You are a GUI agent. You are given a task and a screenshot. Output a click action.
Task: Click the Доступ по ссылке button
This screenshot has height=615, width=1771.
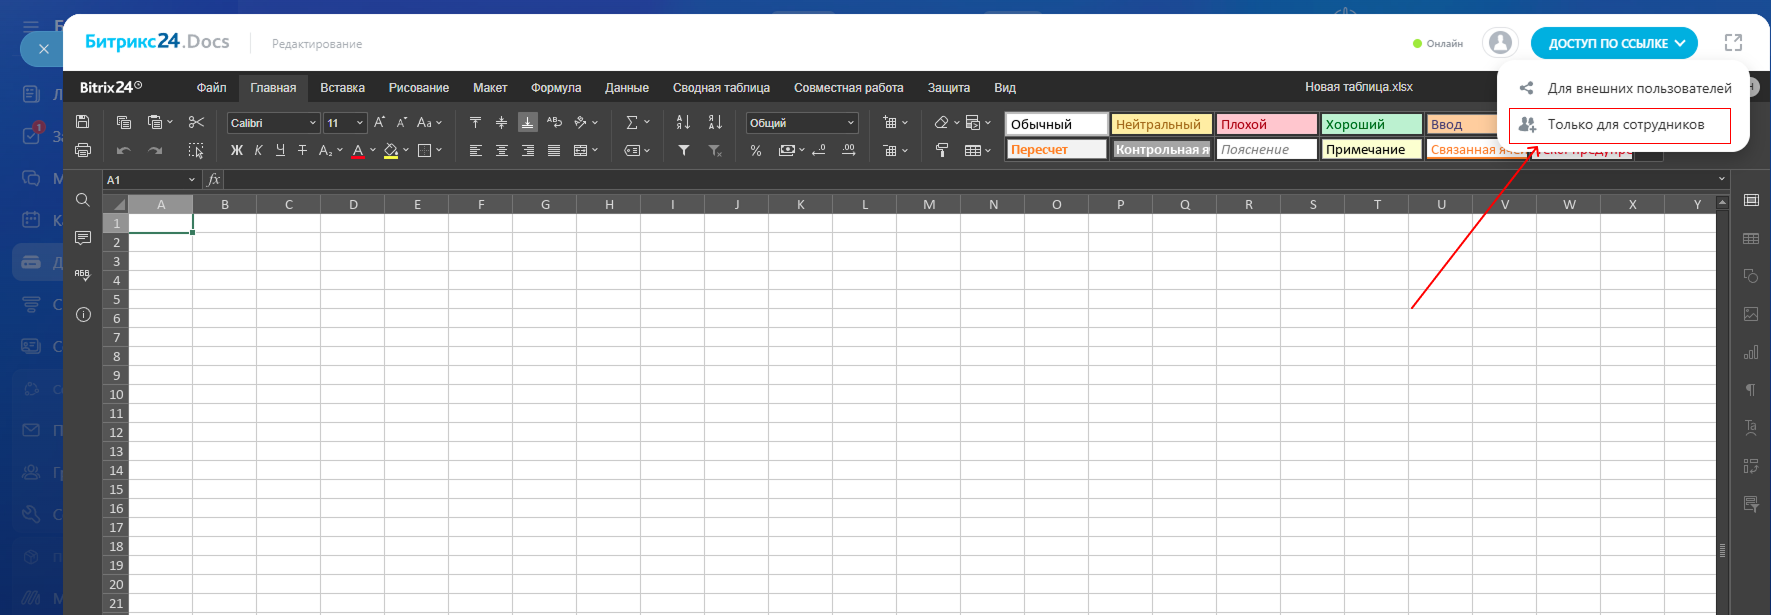pos(1614,43)
